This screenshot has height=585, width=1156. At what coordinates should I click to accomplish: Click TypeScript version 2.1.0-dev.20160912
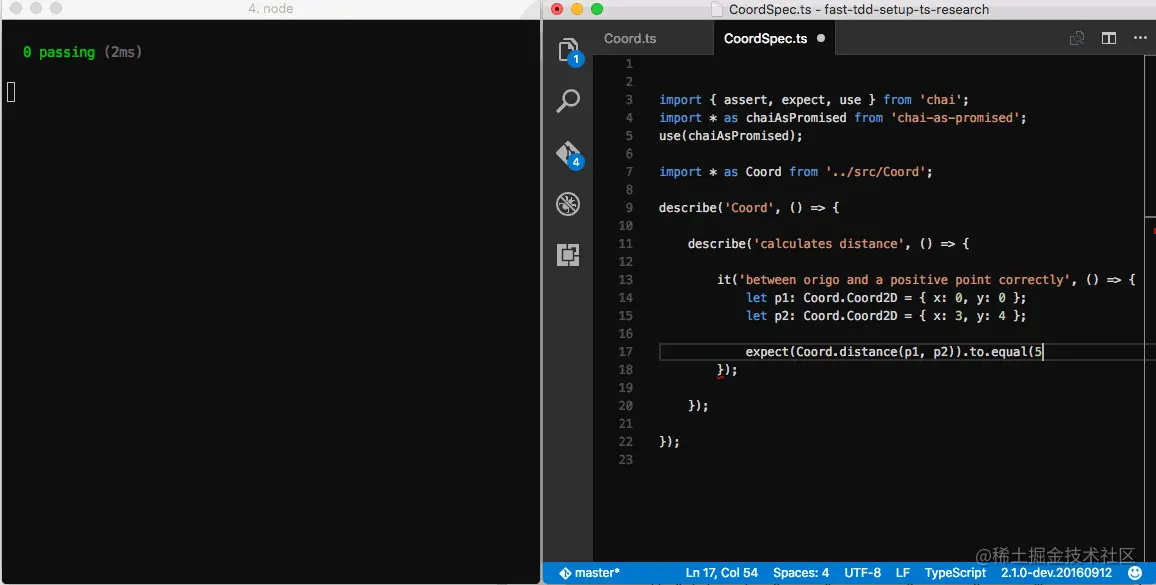[x=1056, y=572]
